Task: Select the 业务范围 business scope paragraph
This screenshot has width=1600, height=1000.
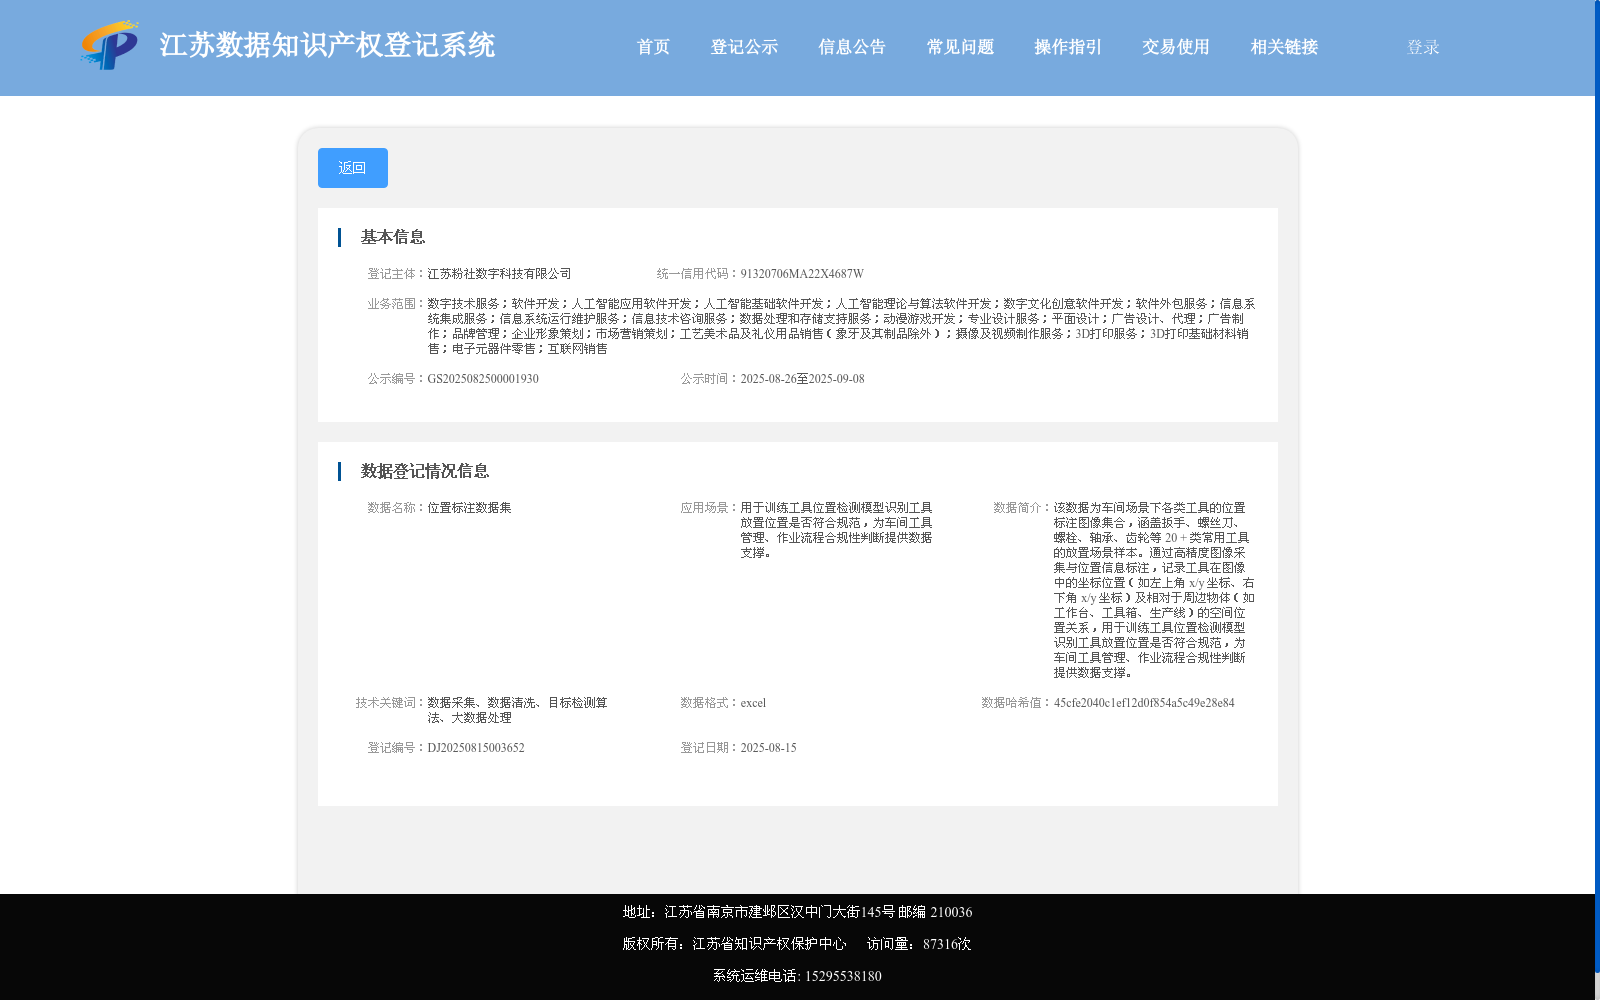Action: click(841, 326)
